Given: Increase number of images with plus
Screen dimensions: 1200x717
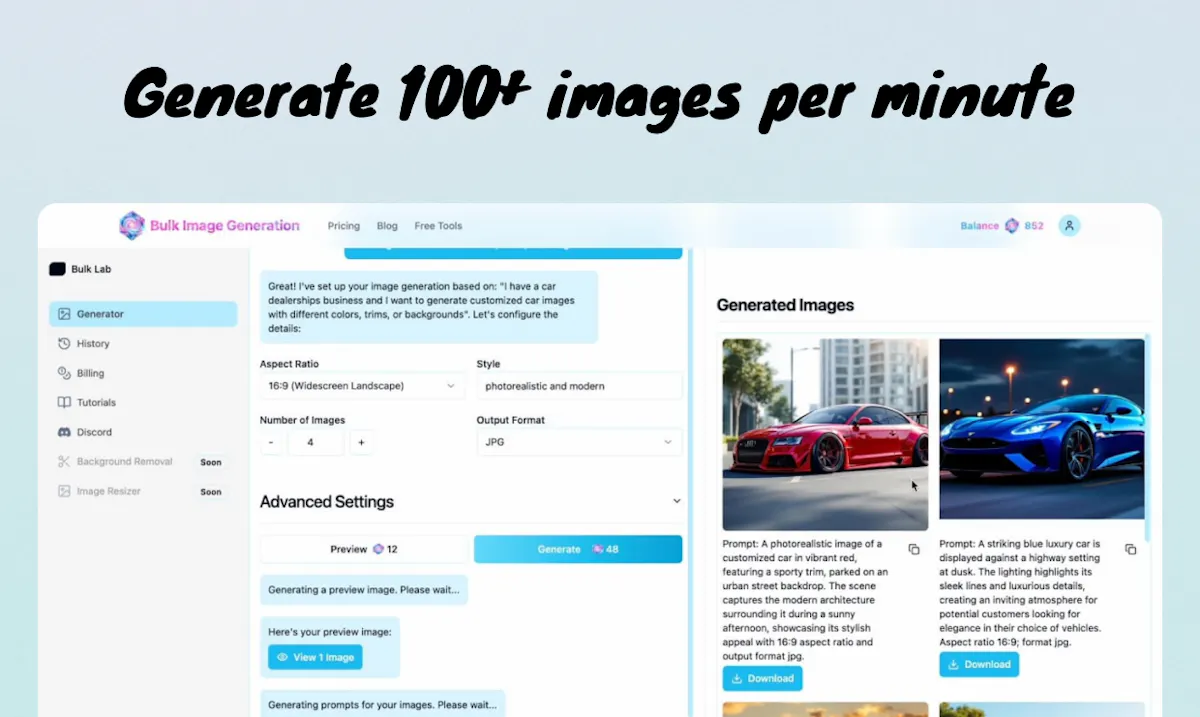Looking at the screenshot, I should point(361,442).
